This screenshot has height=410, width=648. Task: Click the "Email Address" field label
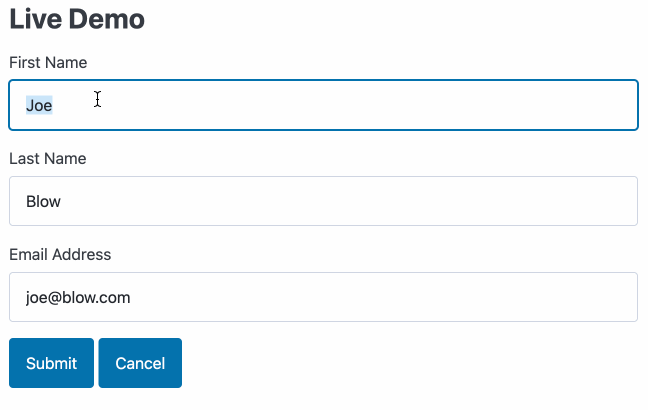[x=60, y=254]
